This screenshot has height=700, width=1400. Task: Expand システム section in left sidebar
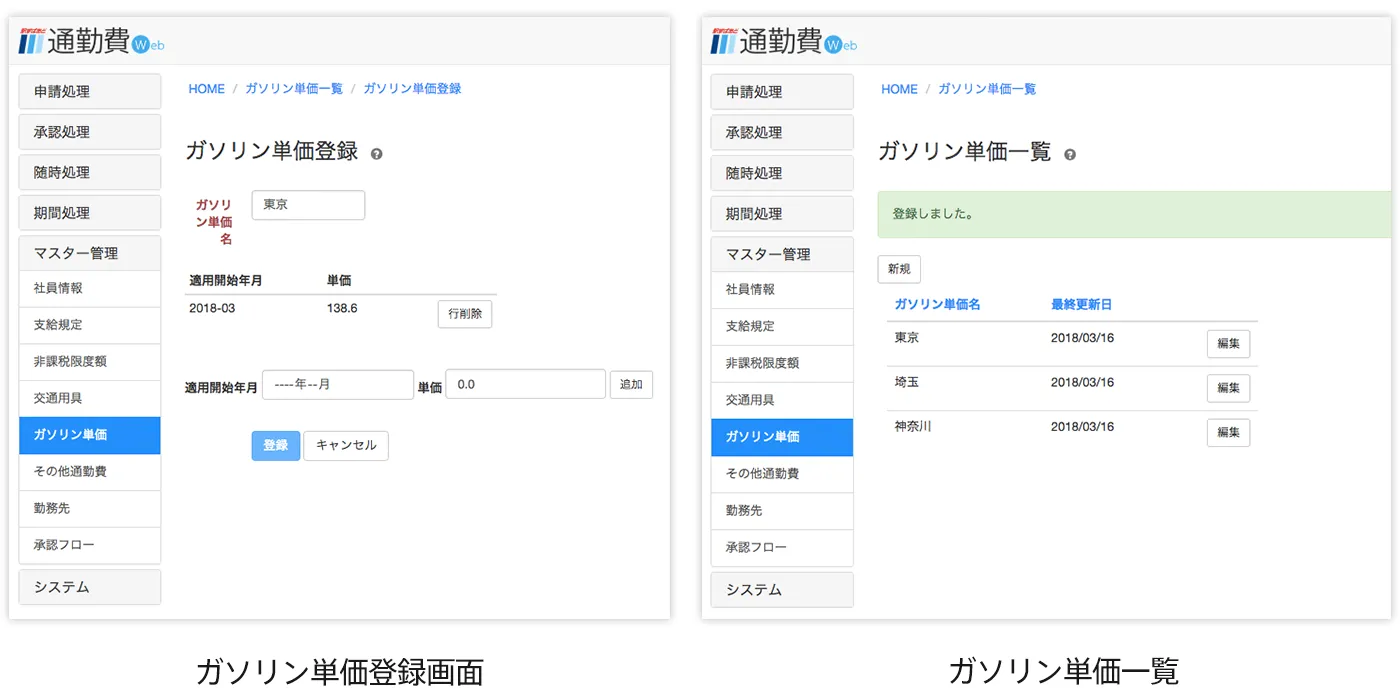coord(89,587)
